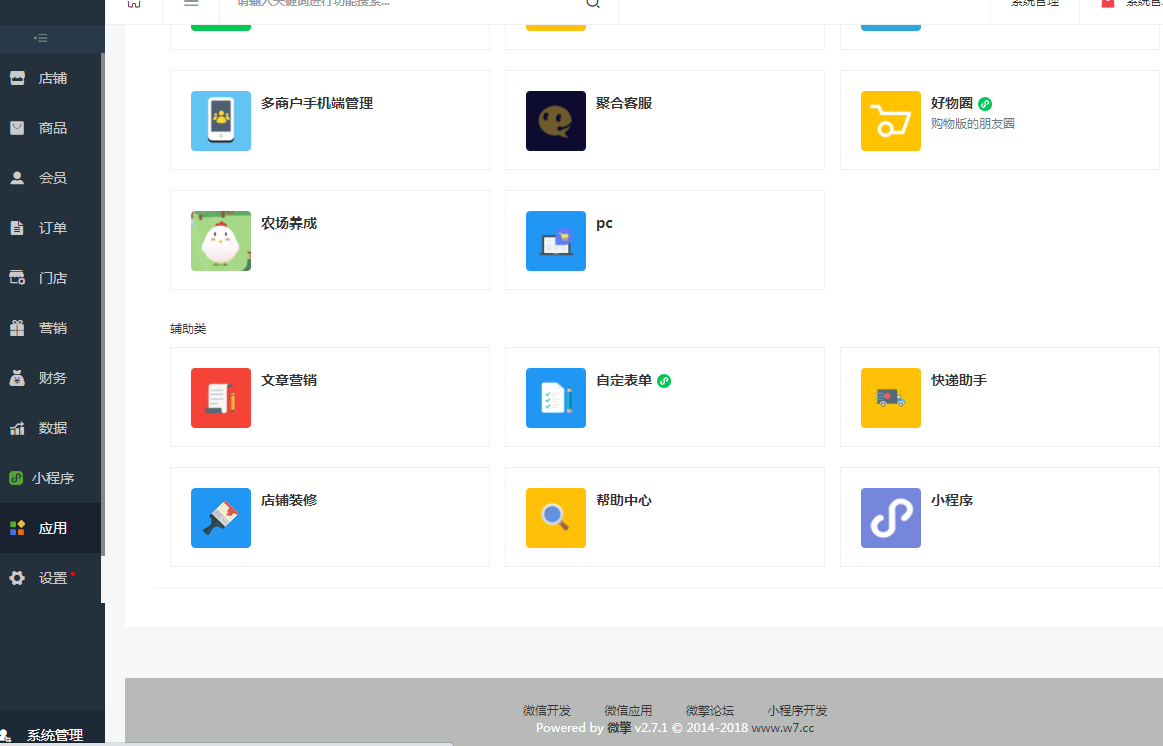Open the 自定表单 checklist icon
1163x746 pixels.
[556, 398]
